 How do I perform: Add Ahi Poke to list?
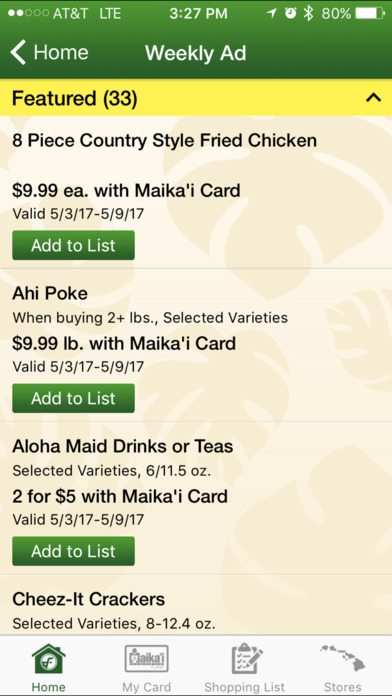pyautogui.click(x=73, y=398)
